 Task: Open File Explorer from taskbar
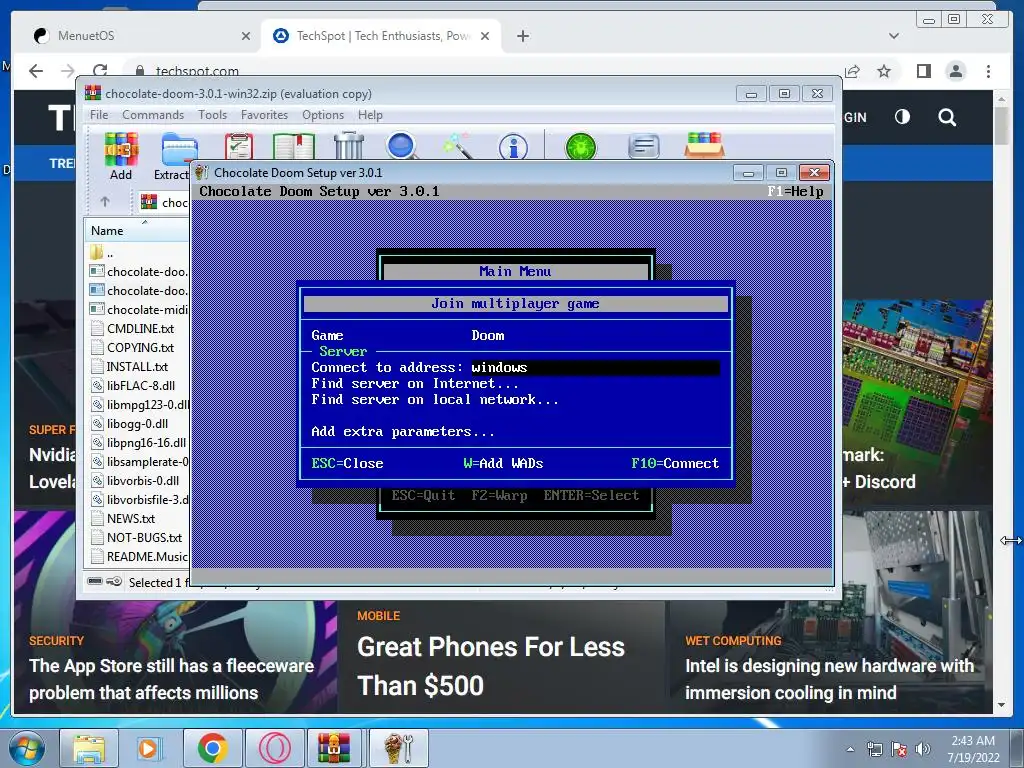coord(89,748)
